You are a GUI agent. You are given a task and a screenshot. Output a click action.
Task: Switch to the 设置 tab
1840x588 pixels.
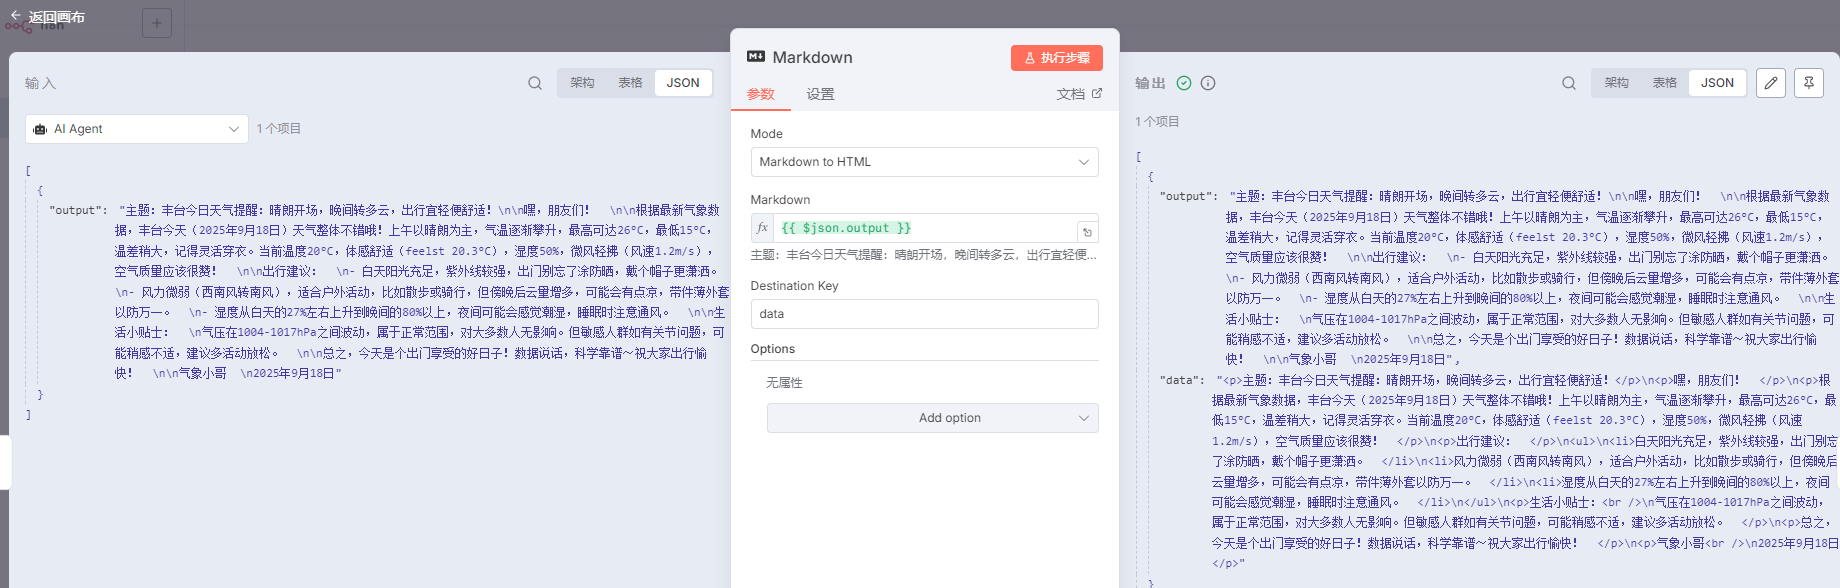[x=820, y=94]
